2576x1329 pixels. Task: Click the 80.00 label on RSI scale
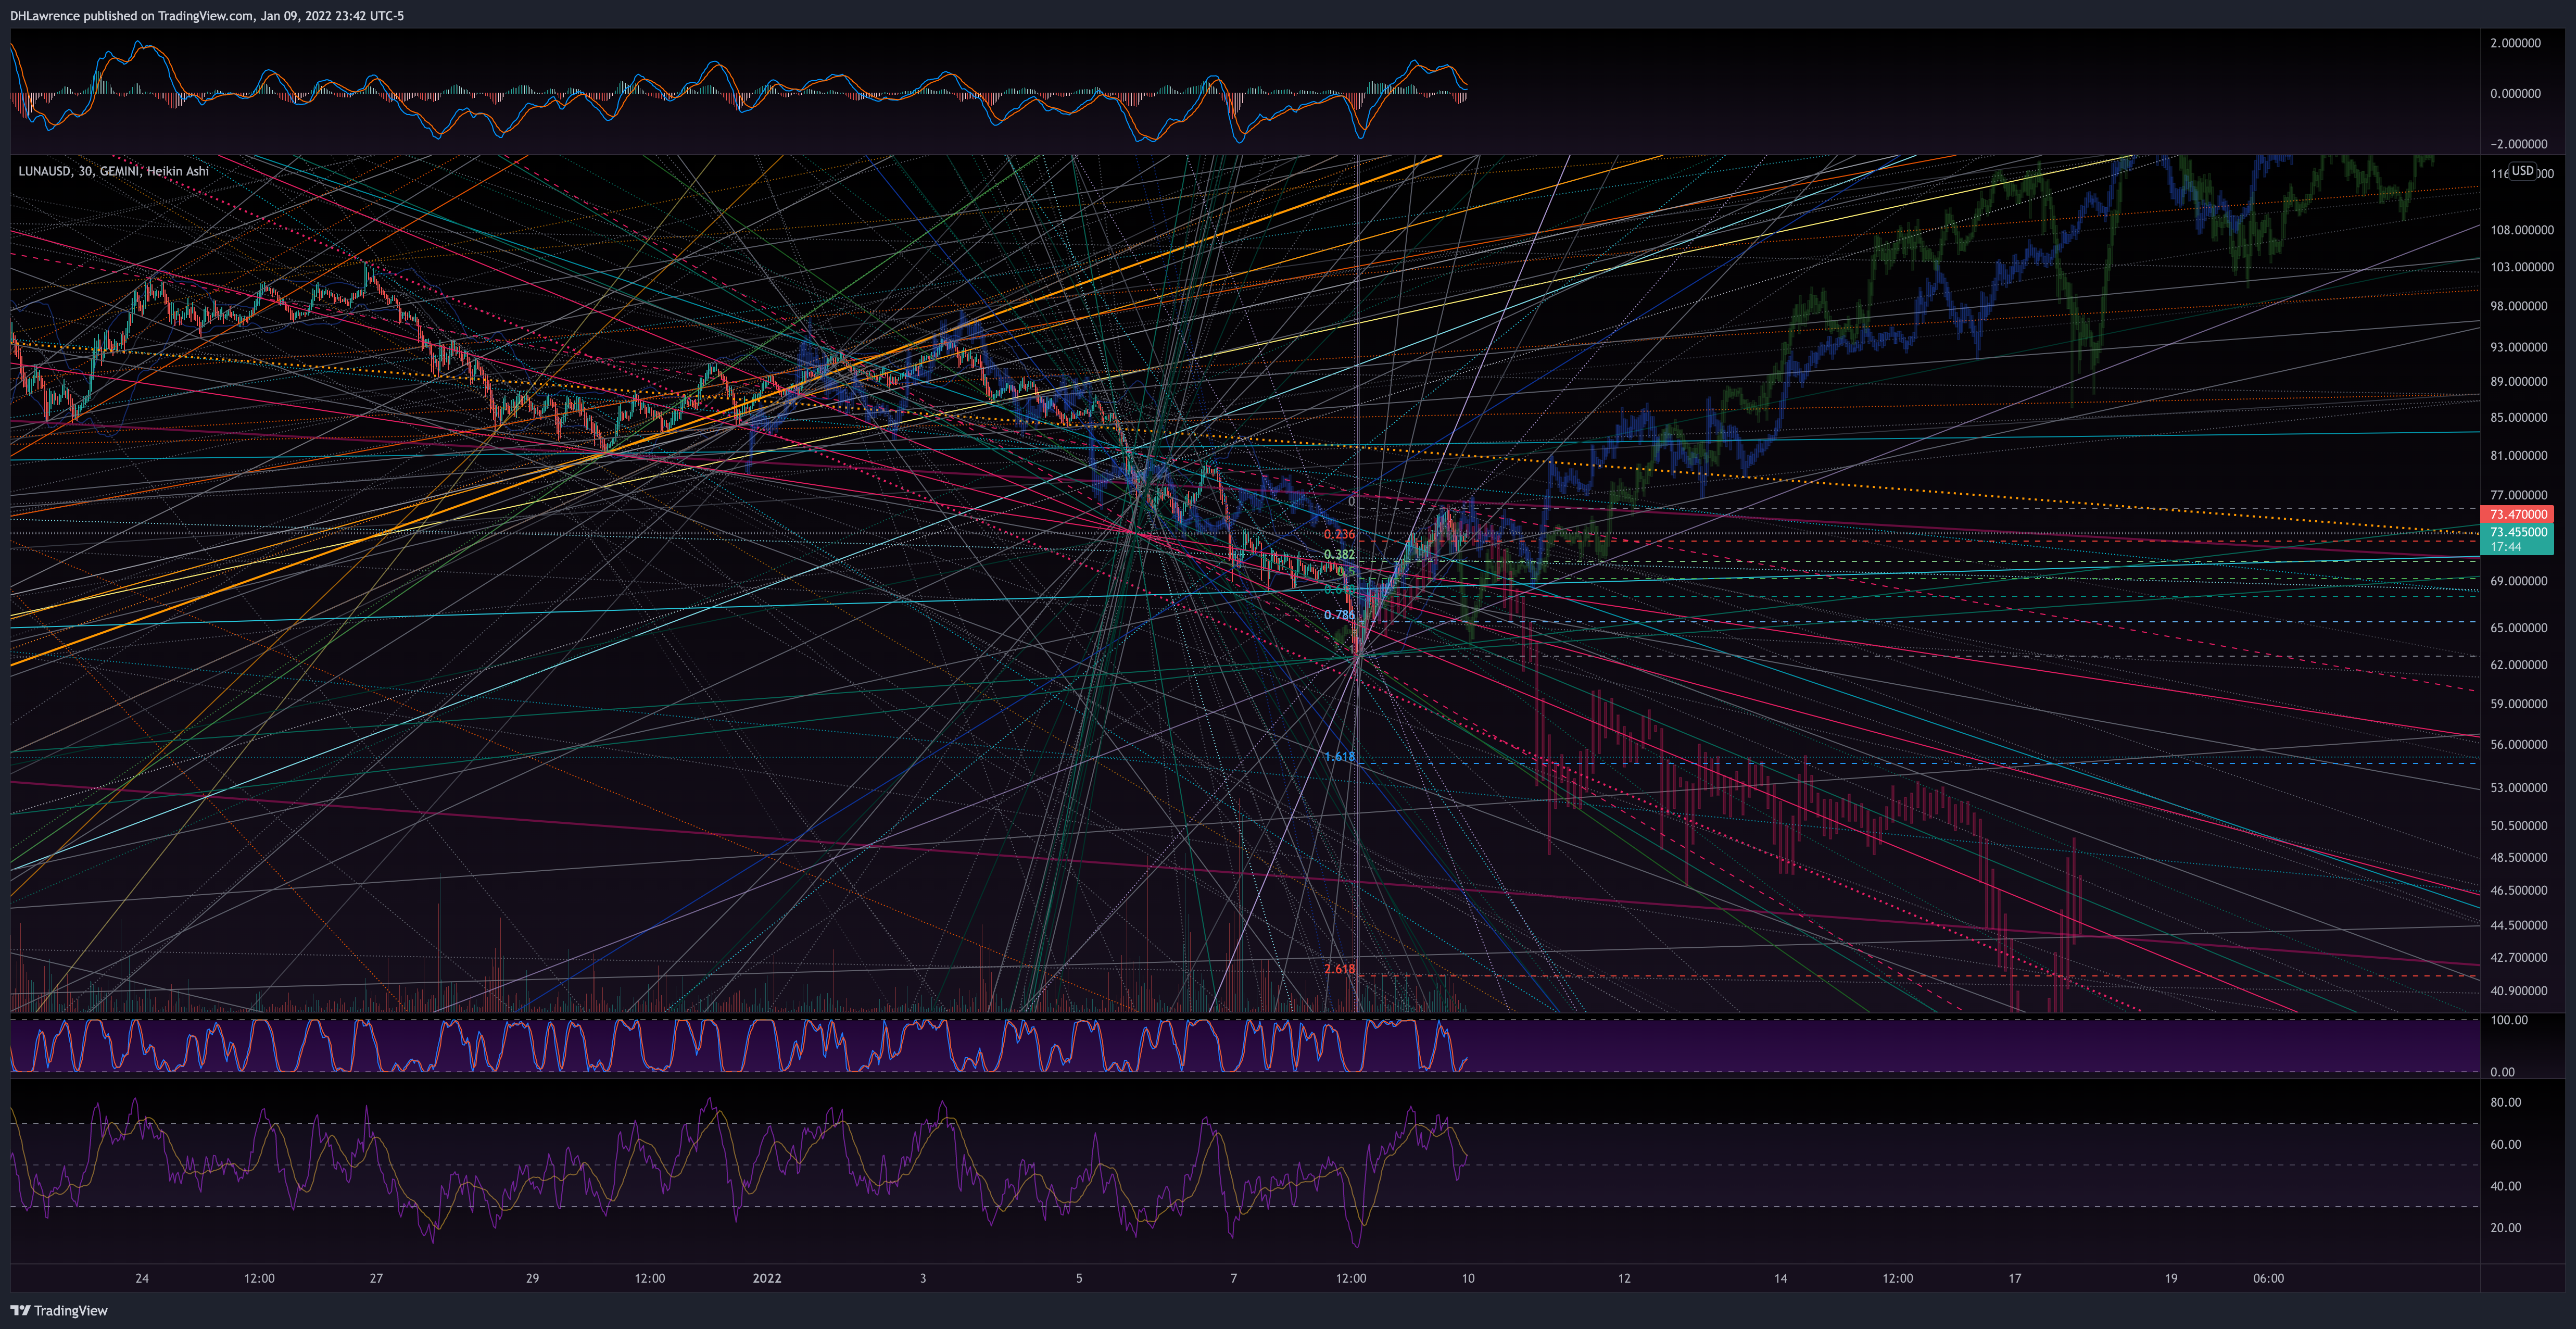(x=2505, y=1102)
